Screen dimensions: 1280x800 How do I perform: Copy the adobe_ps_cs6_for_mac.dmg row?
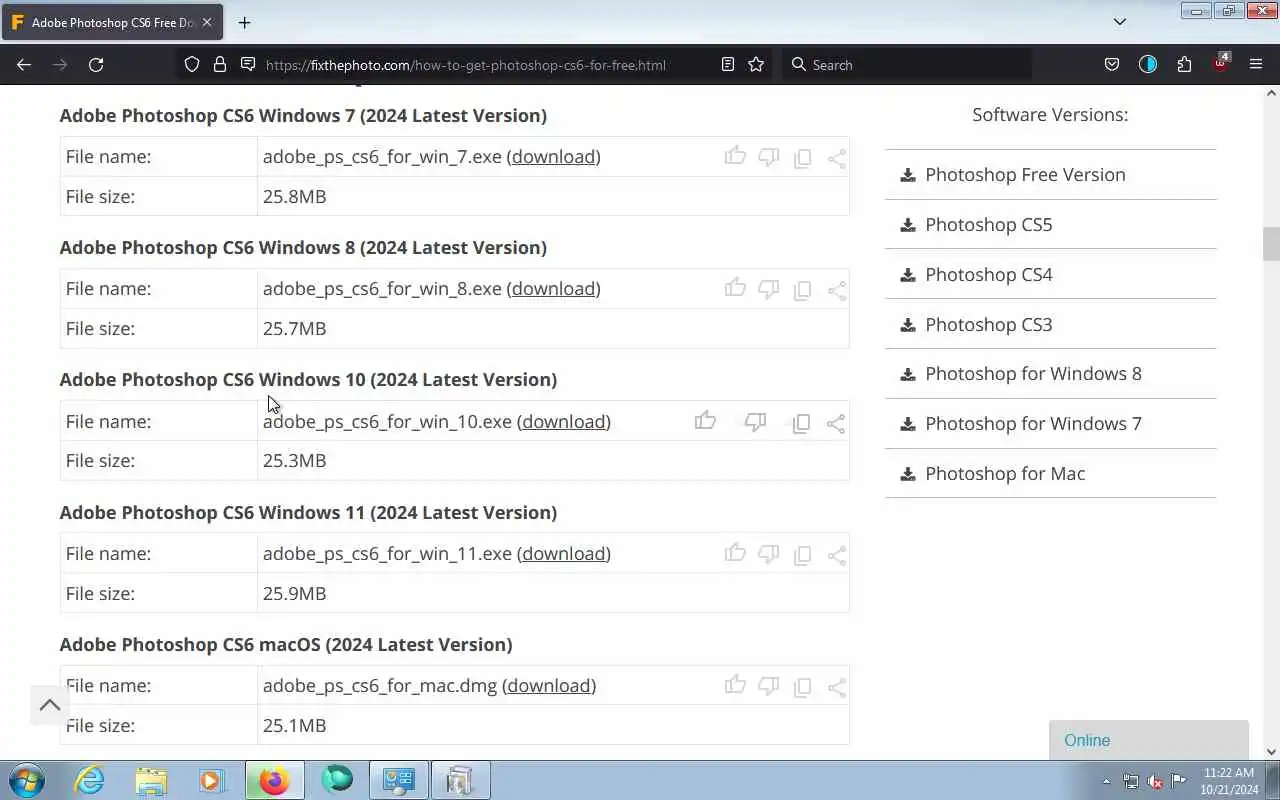pos(802,687)
